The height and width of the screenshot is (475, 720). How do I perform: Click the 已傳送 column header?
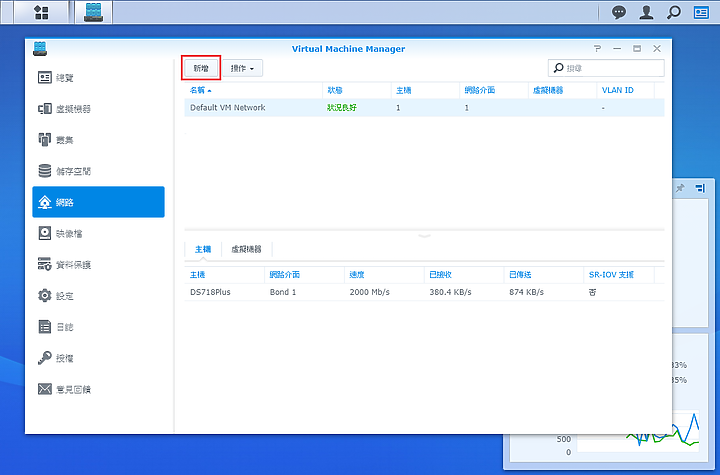point(544,275)
